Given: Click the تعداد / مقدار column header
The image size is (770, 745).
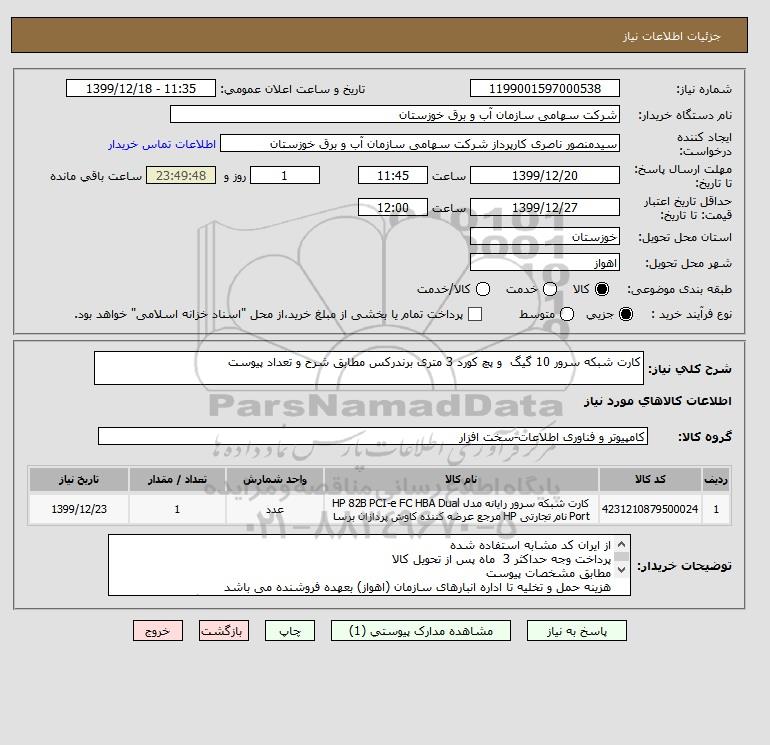Looking at the screenshot, I should (177, 479).
